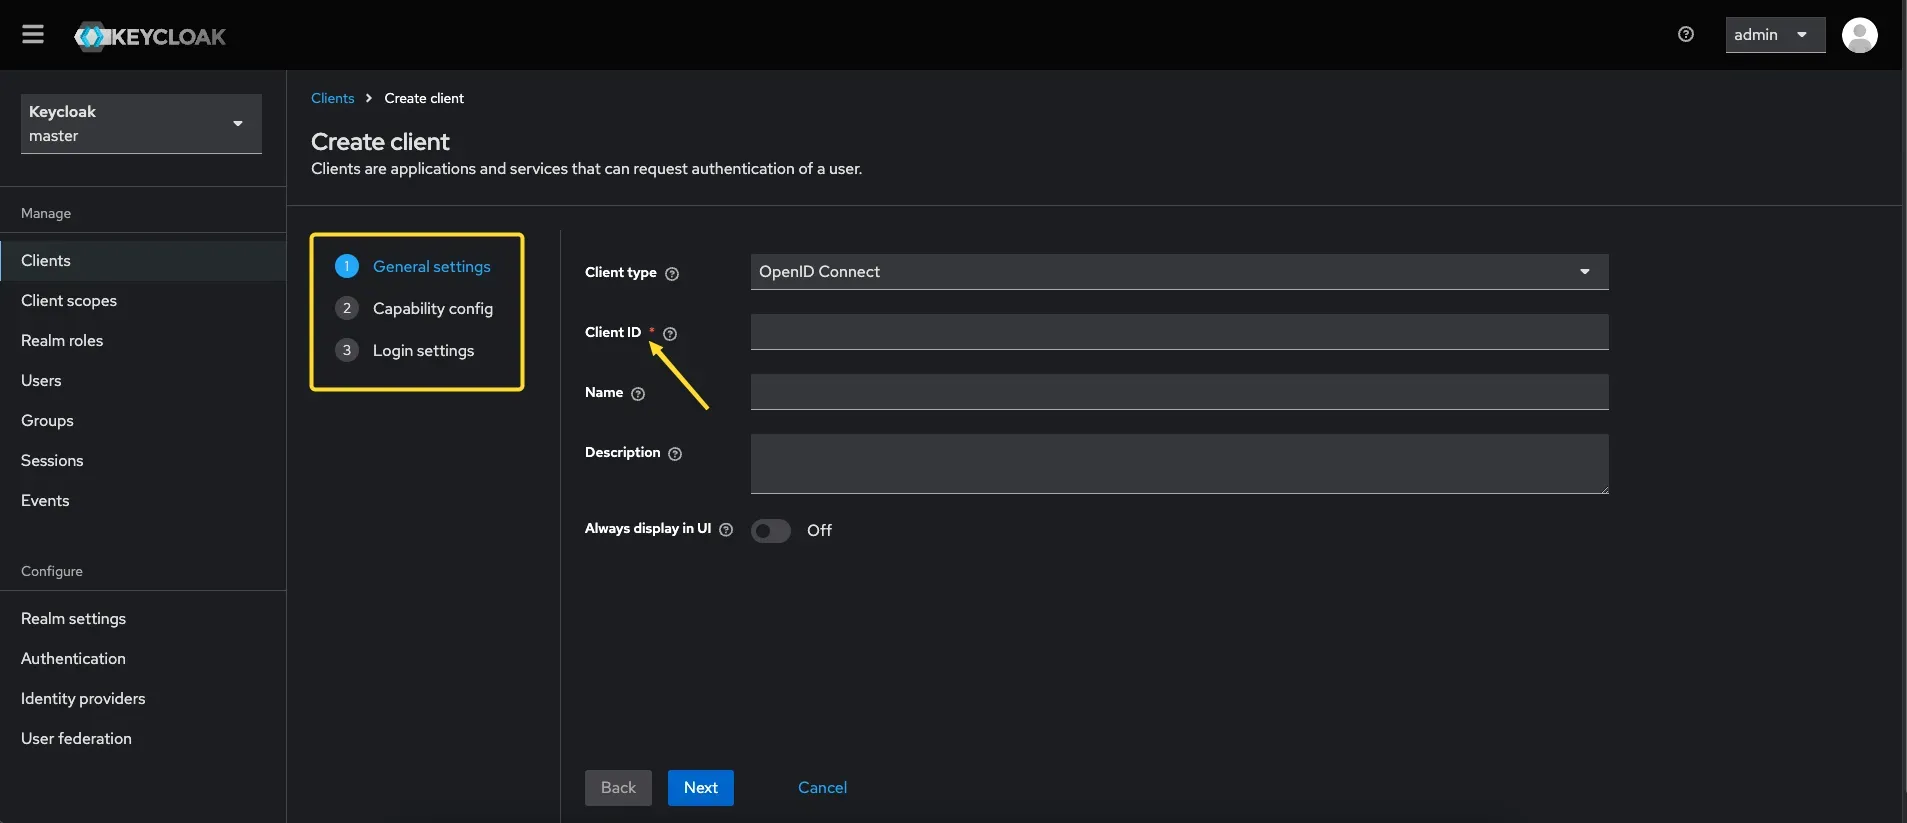
Task: Go to Client scopes in sidebar
Action: [x=69, y=301]
